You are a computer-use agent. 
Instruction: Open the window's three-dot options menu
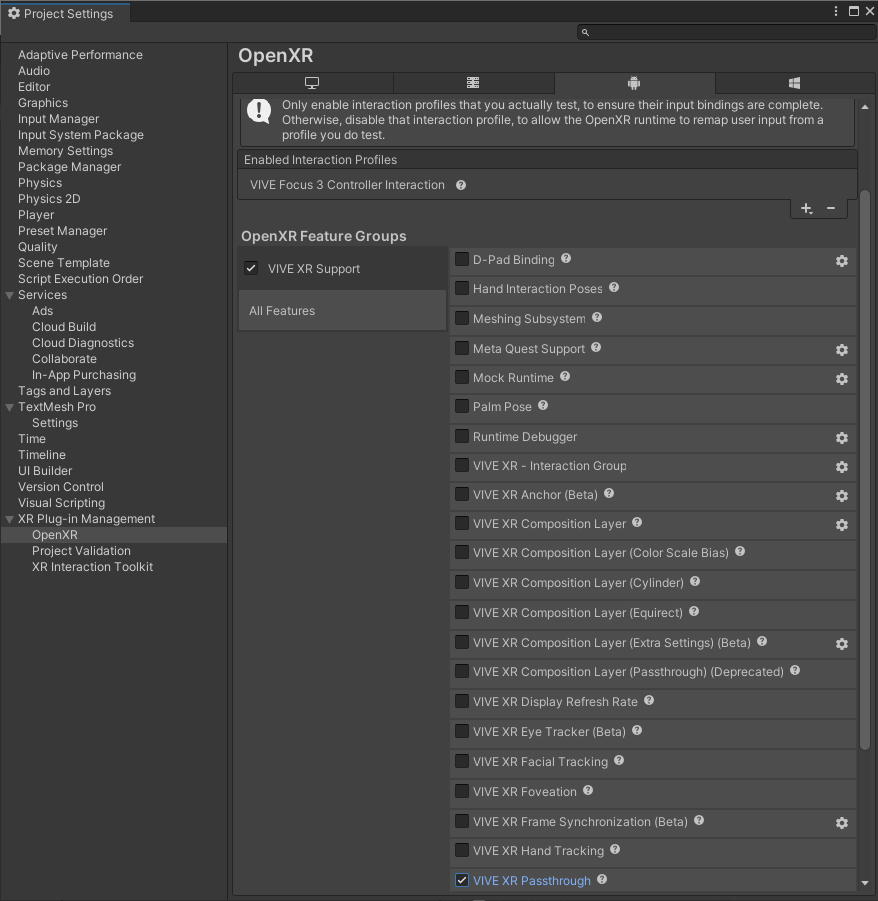click(x=836, y=12)
